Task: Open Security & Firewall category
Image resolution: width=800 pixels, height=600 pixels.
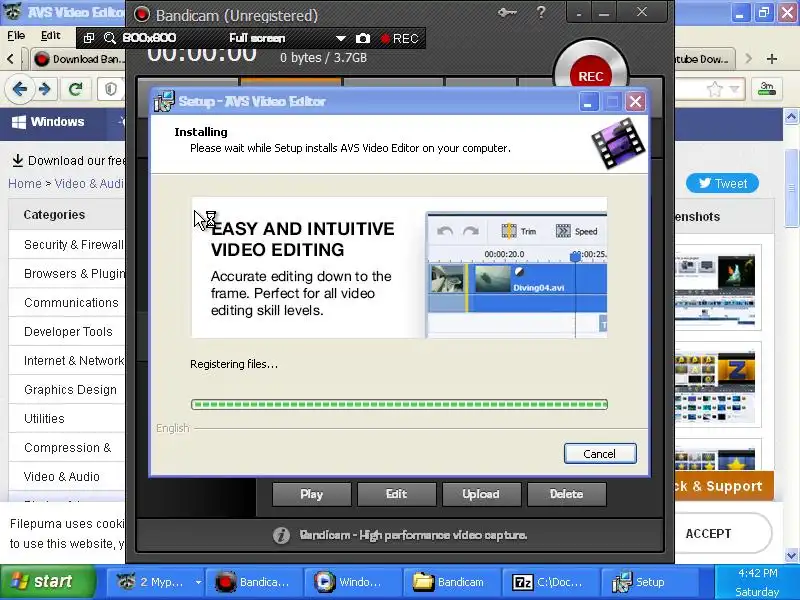Action: (74, 245)
